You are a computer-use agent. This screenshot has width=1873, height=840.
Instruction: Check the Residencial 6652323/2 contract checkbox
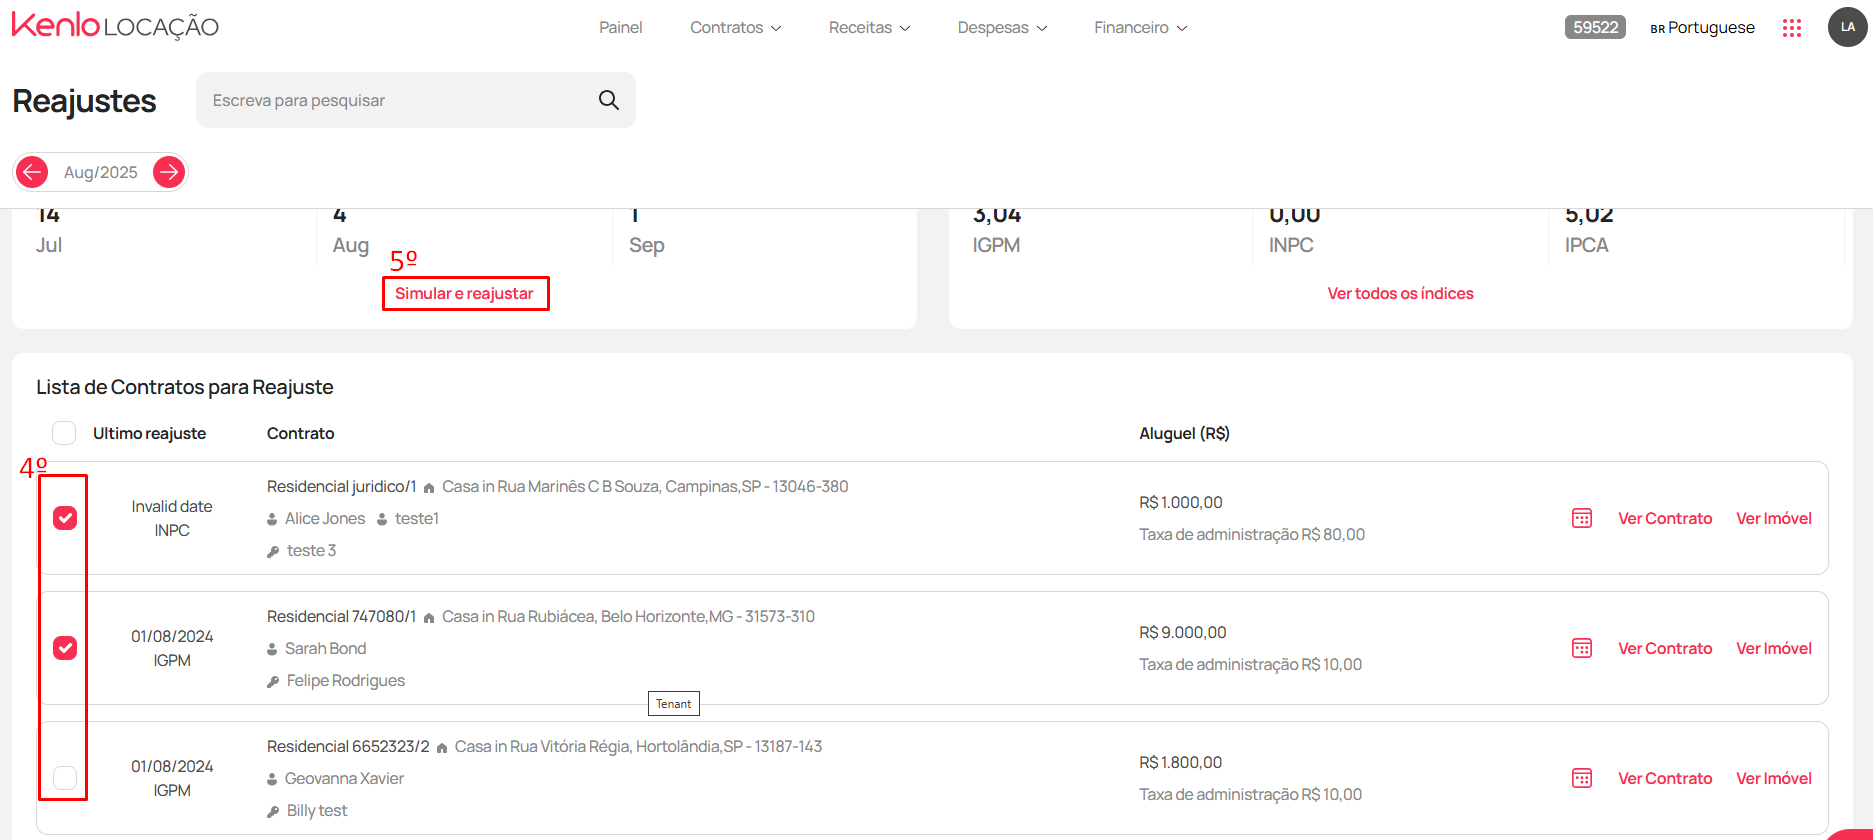click(65, 778)
